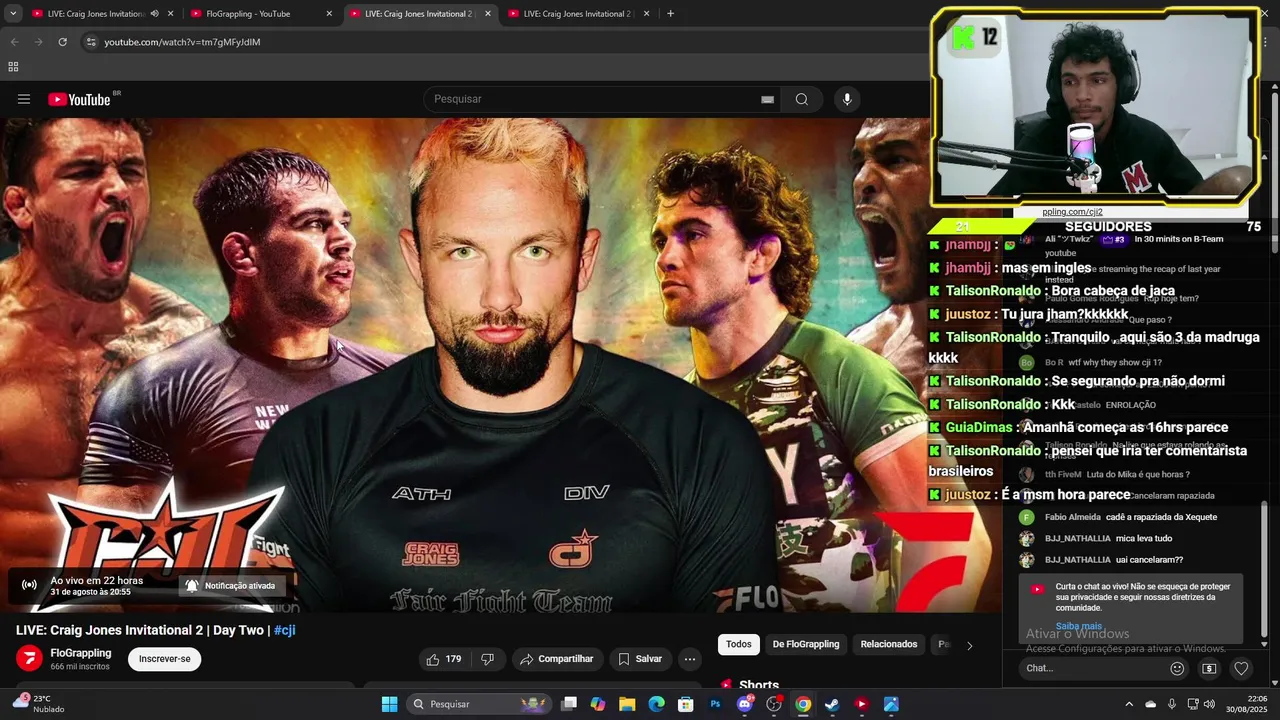Close the FloGrappling - YouTube tab
Viewport: 1280px width, 720px height.
329,14
